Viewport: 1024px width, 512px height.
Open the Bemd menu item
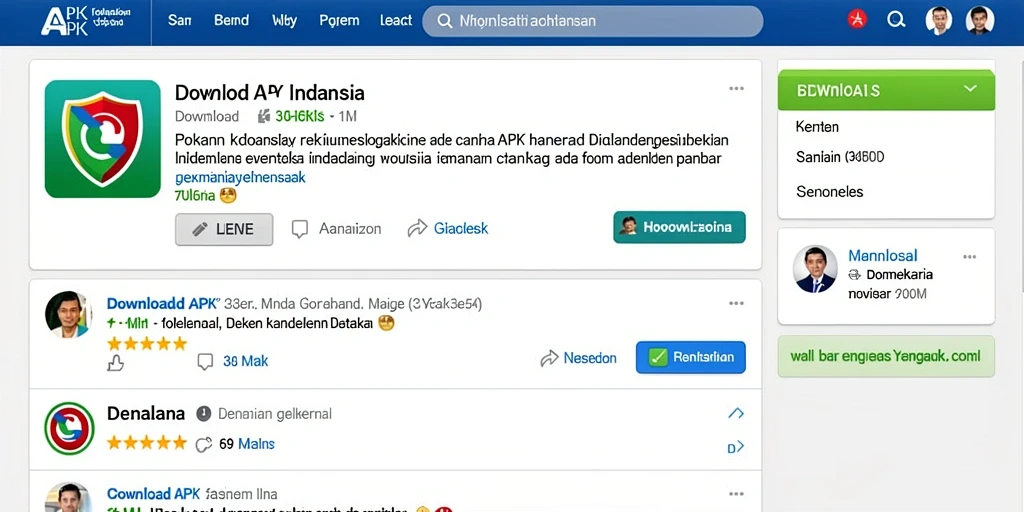(x=231, y=20)
